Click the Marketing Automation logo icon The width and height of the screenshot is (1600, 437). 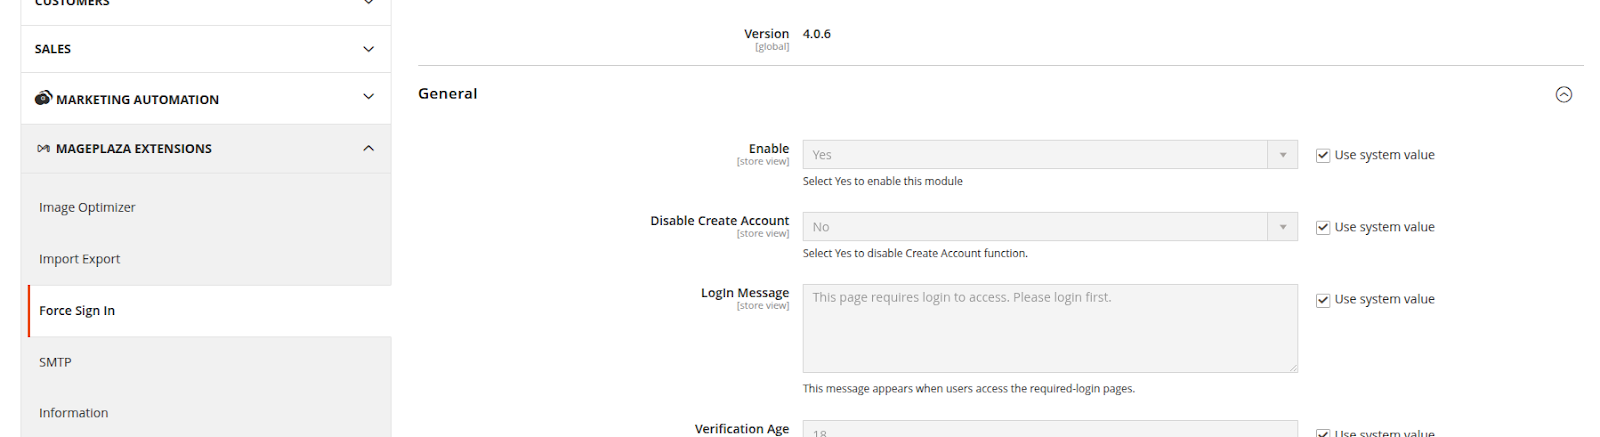tap(43, 98)
